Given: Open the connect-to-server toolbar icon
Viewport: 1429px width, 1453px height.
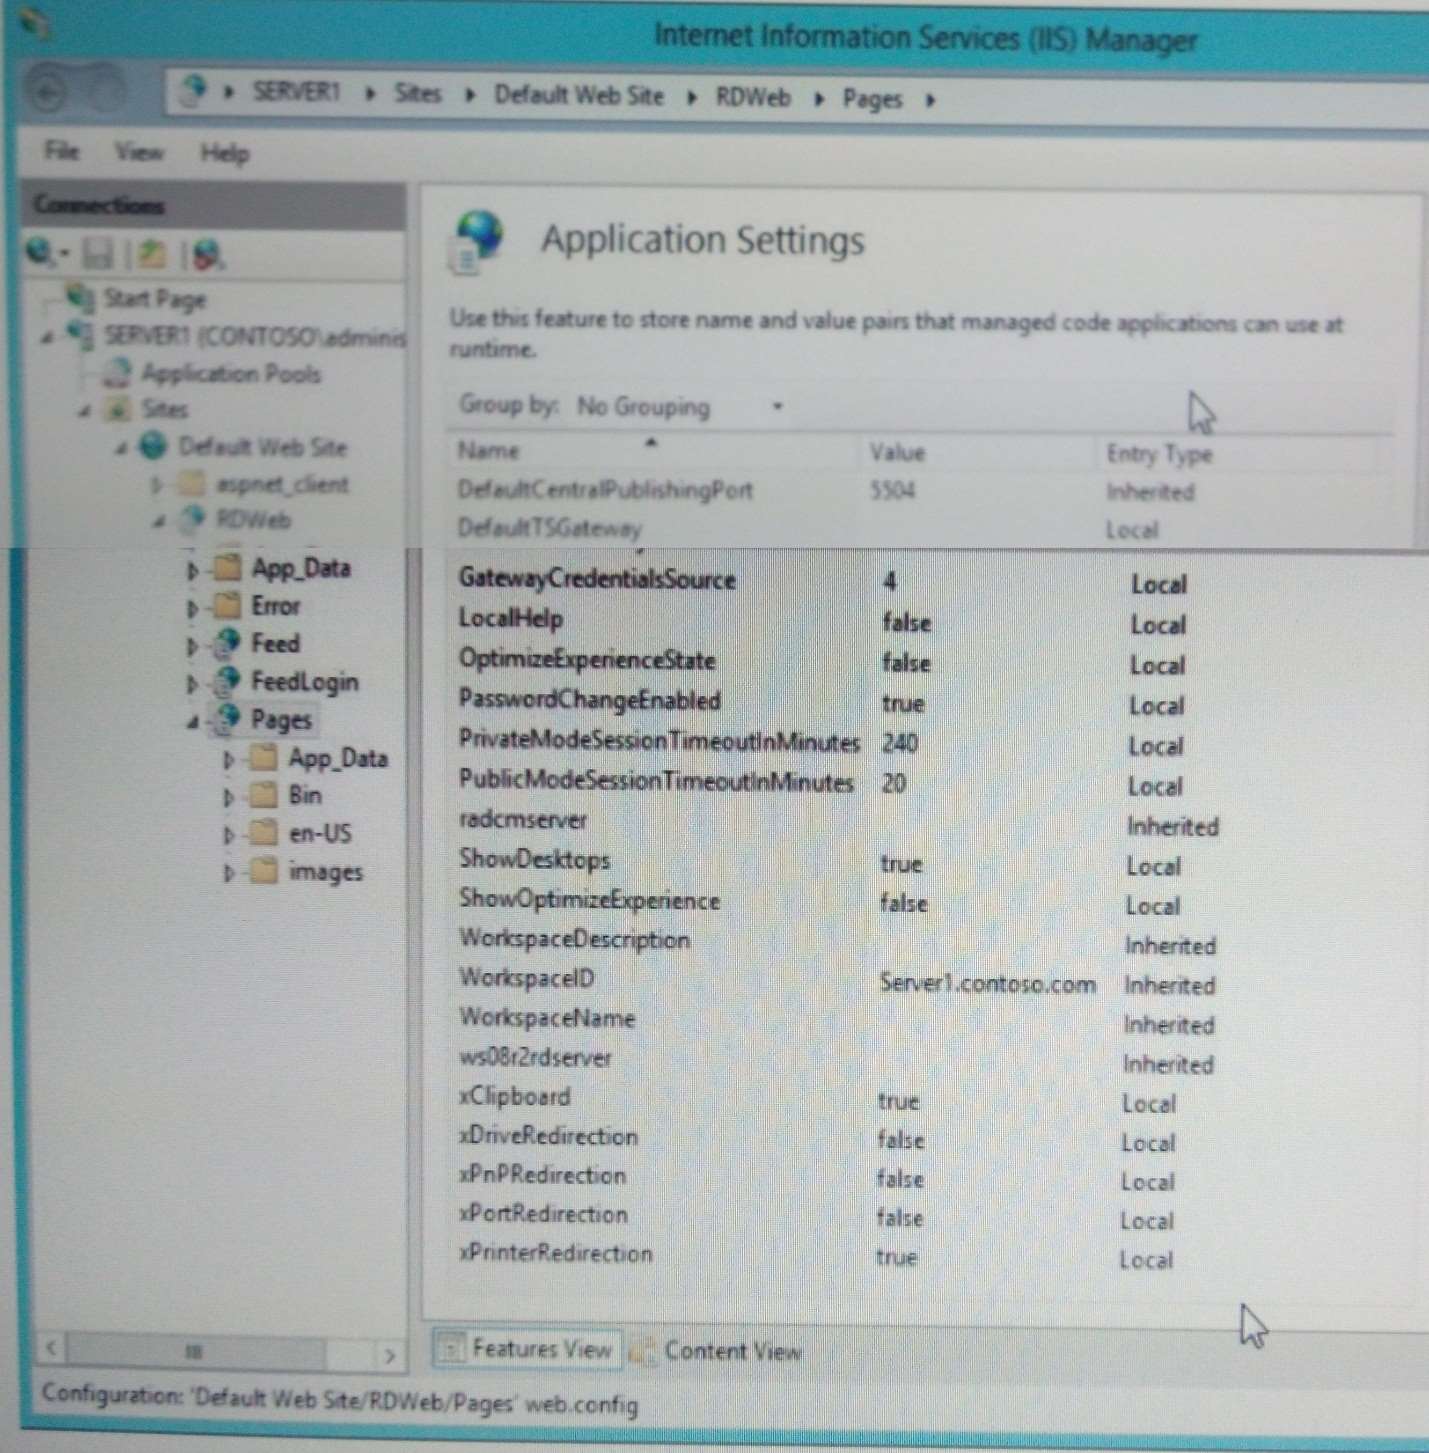Looking at the screenshot, I should (x=42, y=252).
